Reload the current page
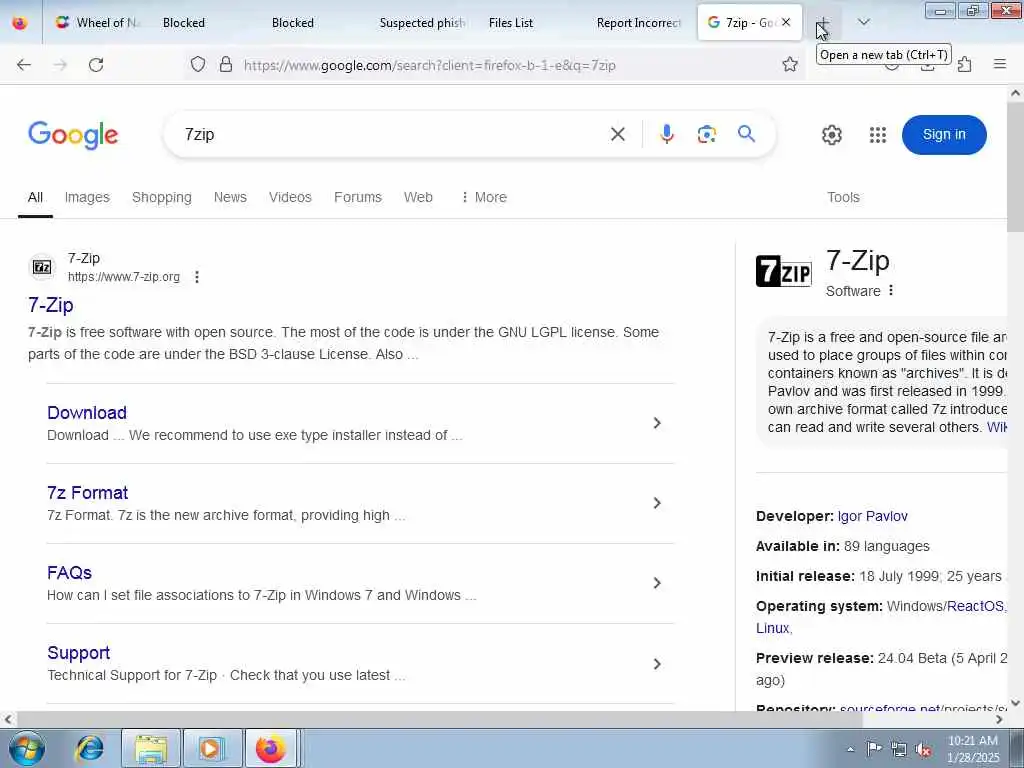The image size is (1024, 768). 96,65
